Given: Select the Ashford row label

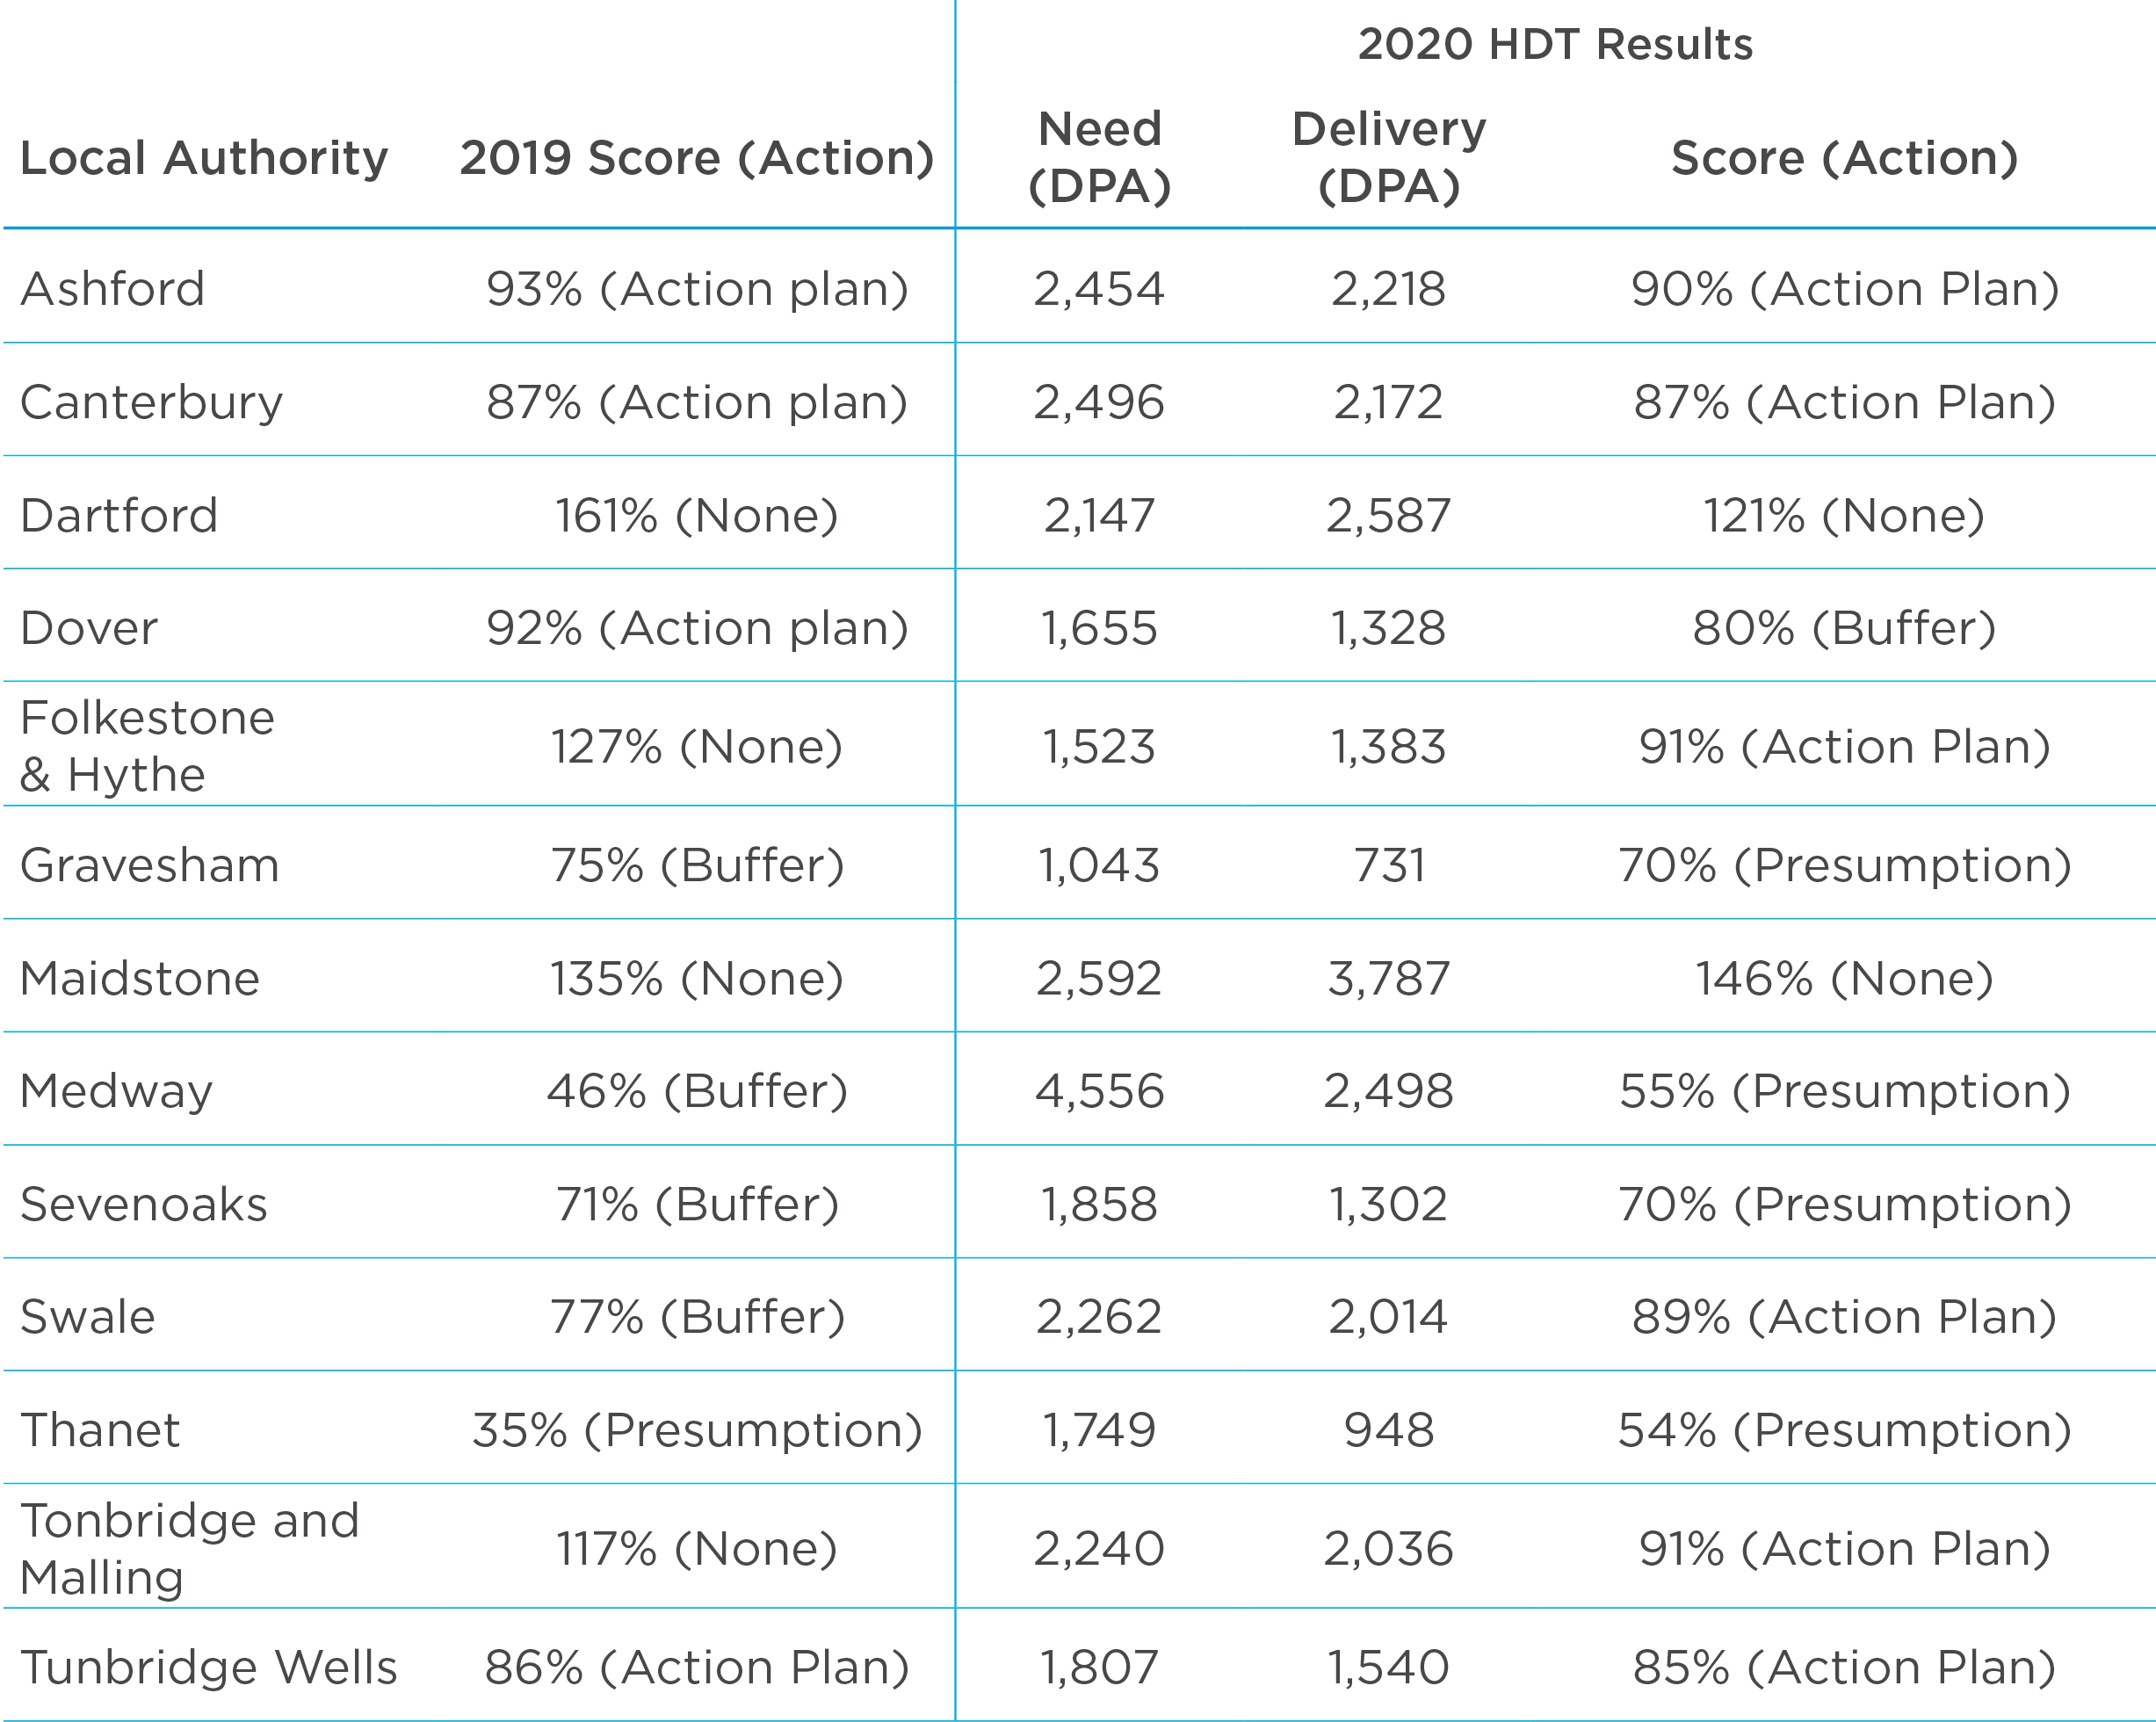Looking at the screenshot, I should (113, 289).
